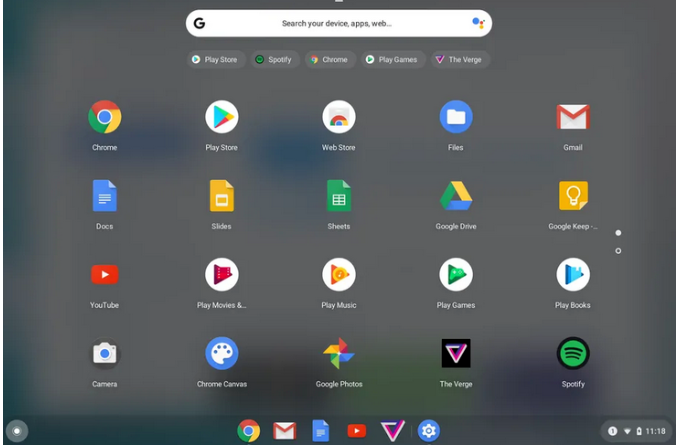Click the Google Assistant icon in search bar
The image size is (679, 448).
(478, 23)
